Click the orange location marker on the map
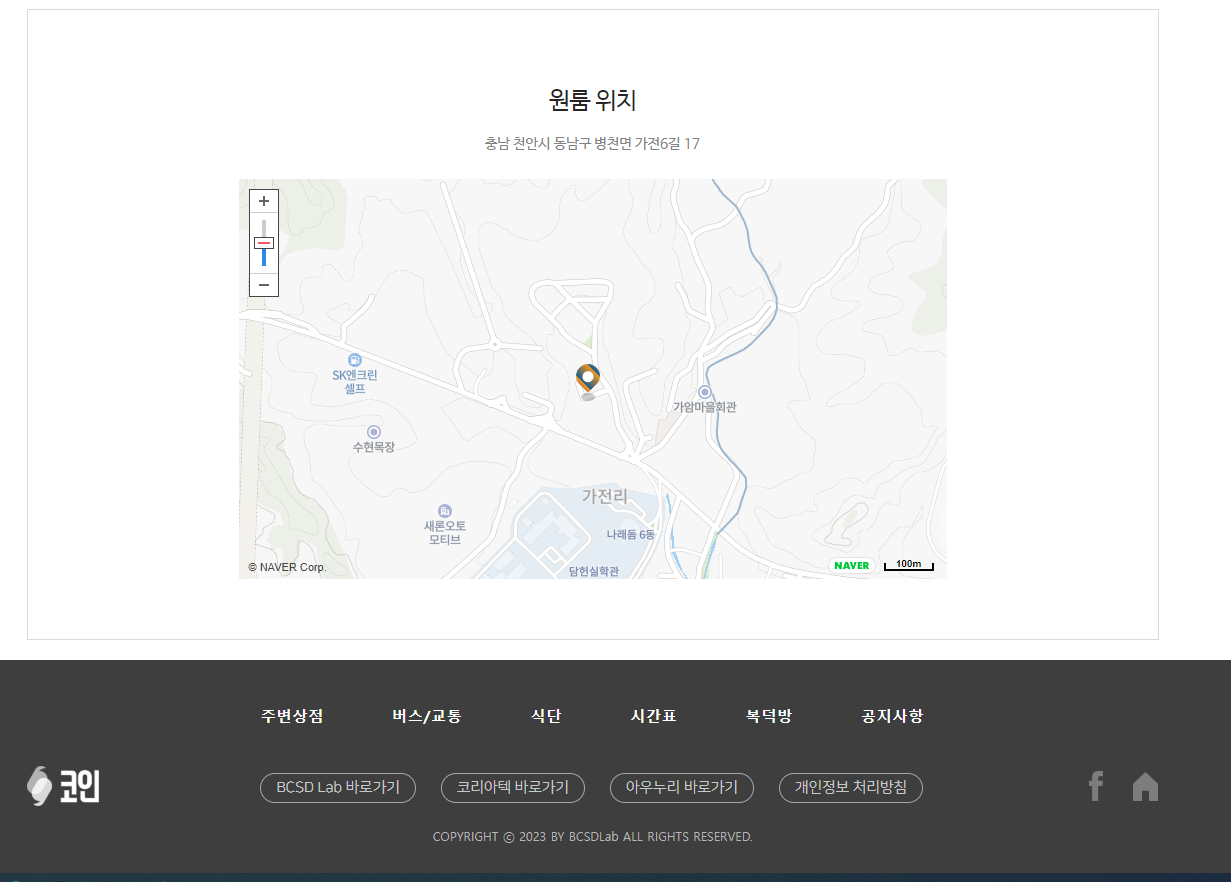 tap(588, 378)
